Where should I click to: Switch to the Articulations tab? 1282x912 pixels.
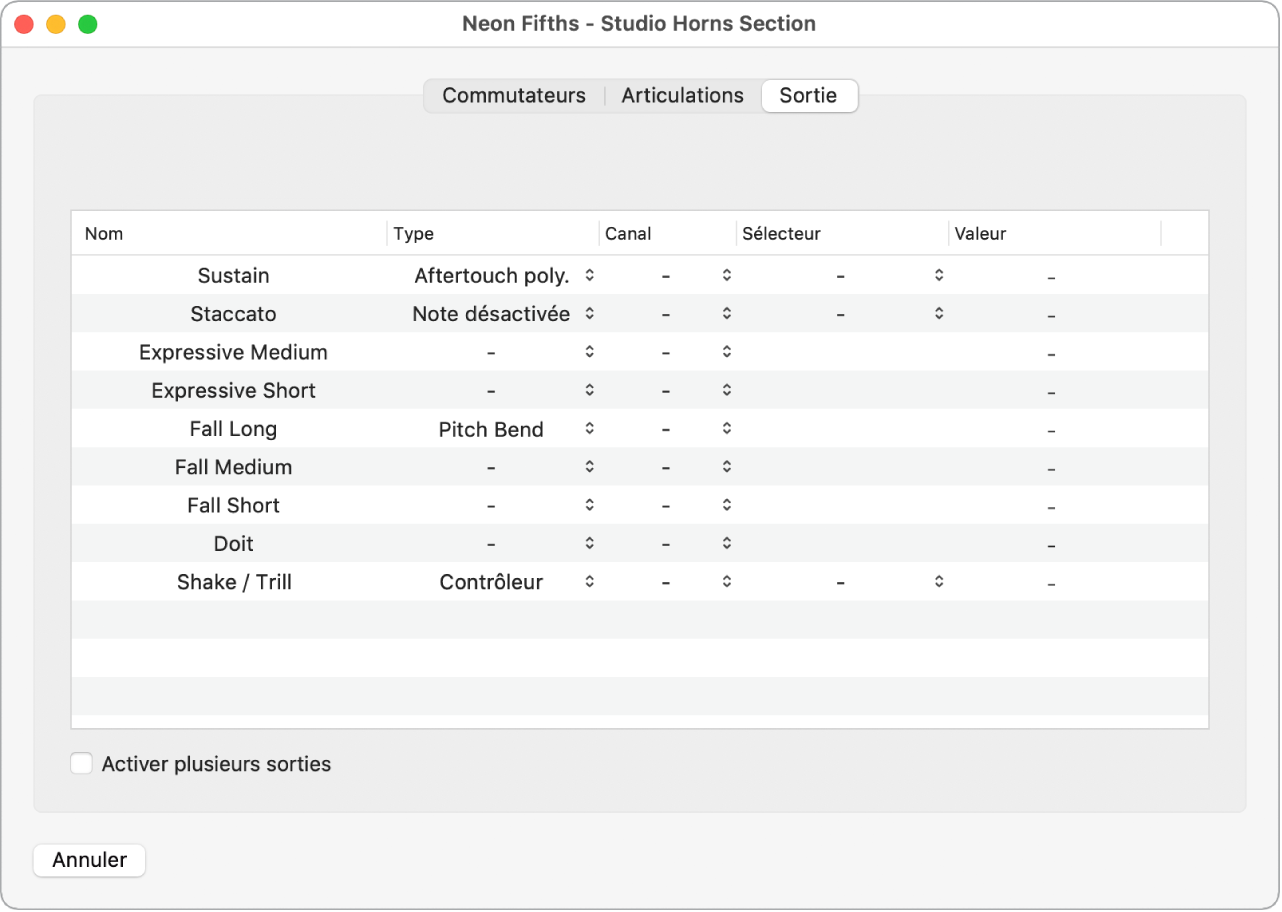coord(683,96)
